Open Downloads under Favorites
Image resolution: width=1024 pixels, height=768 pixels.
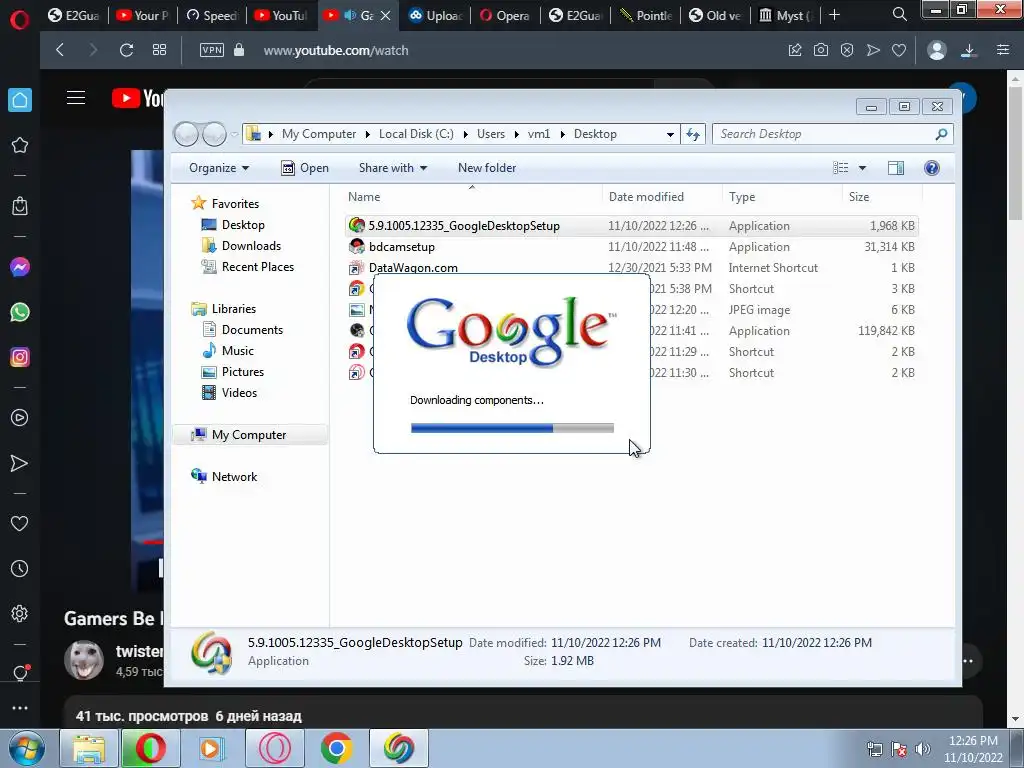point(251,246)
